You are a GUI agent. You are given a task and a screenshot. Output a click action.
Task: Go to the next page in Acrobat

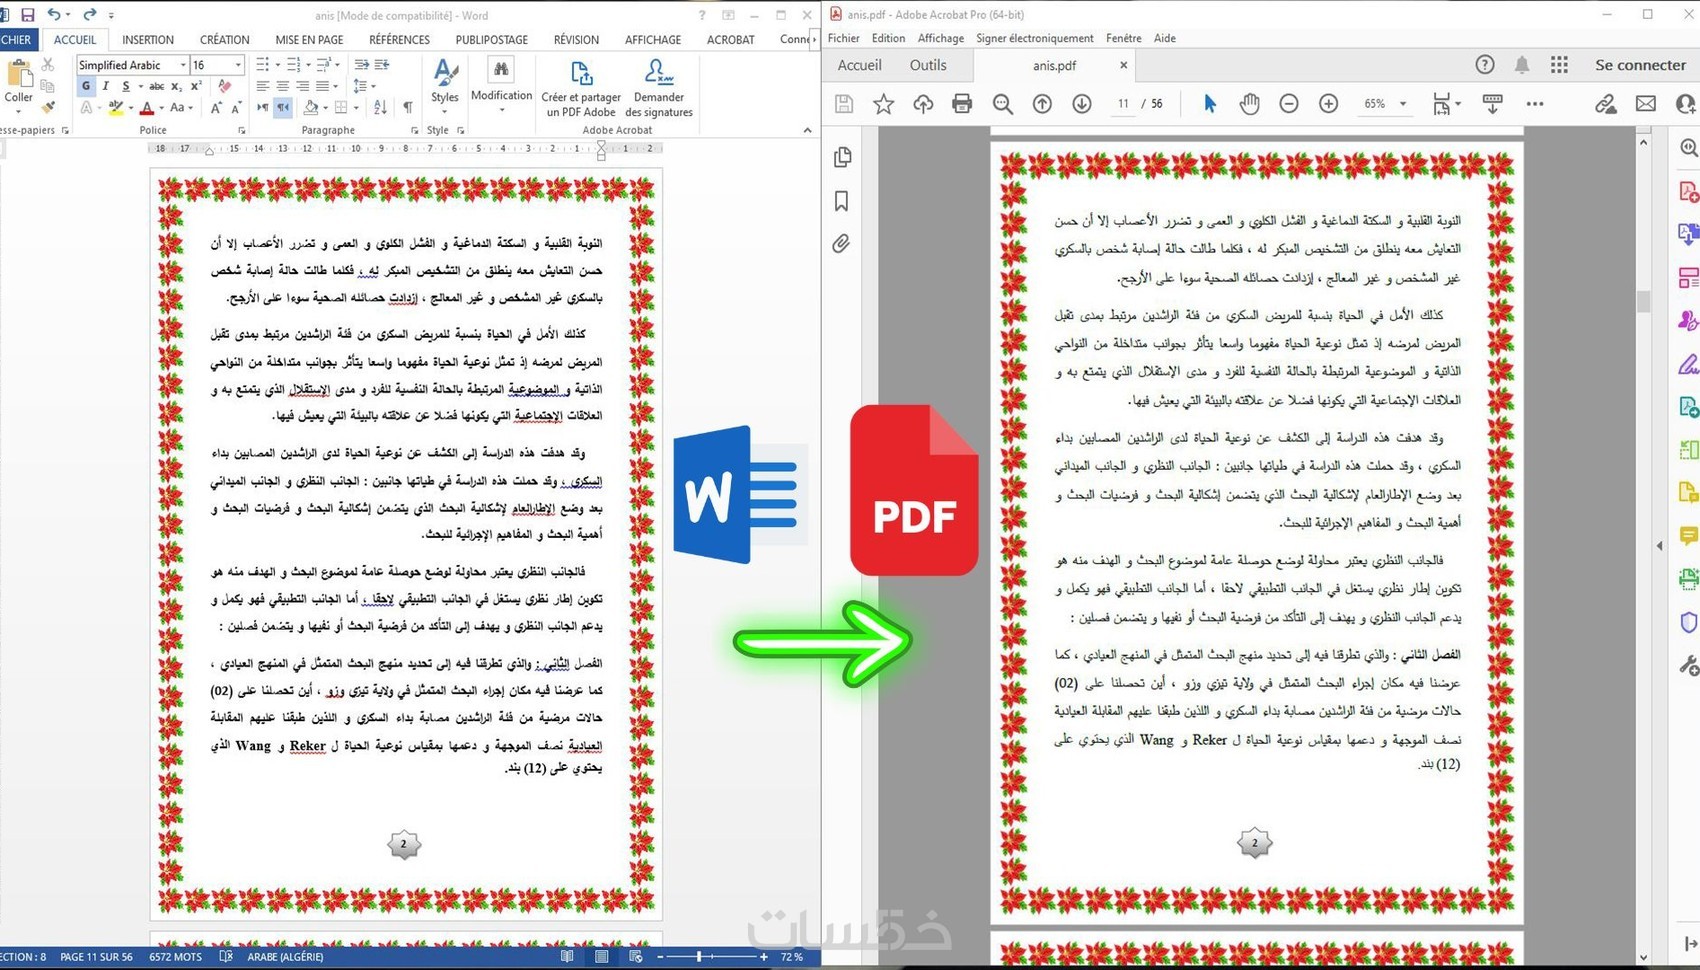(x=1082, y=104)
